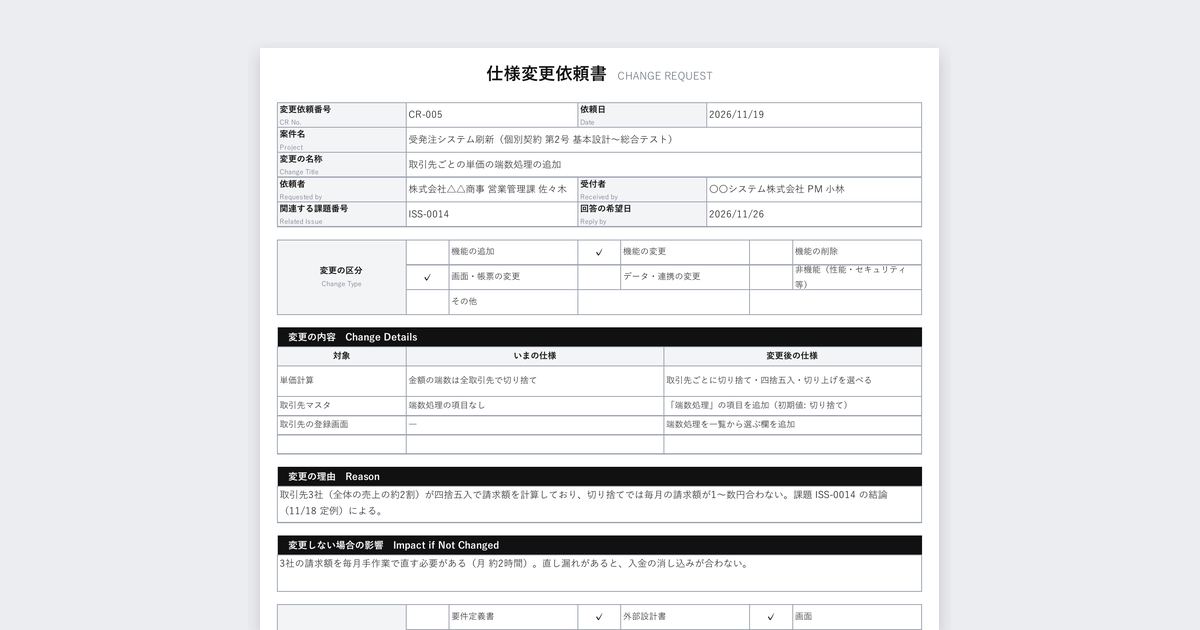The image size is (1200, 630).
Task: Tick the checkbox beside データ・連携の変更
Action: point(599,277)
